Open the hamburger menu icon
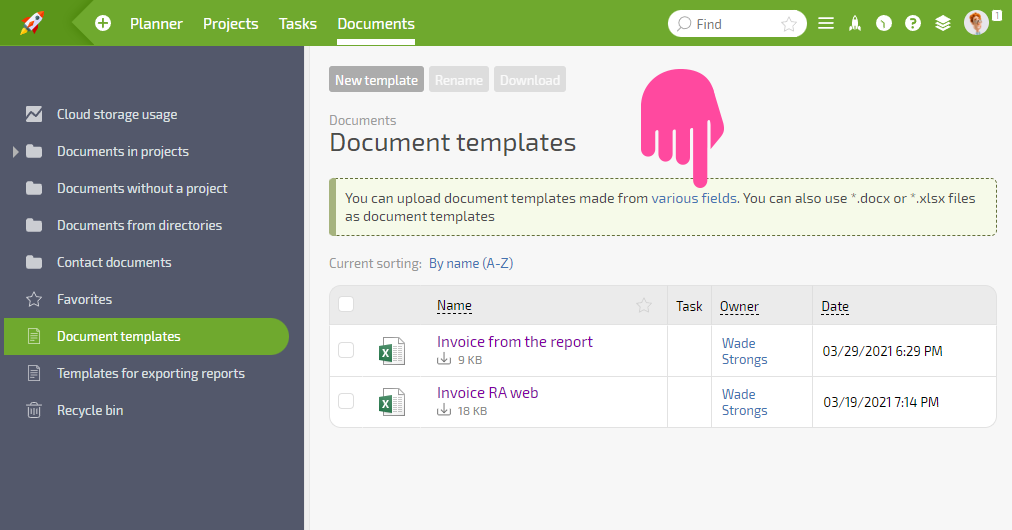Viewport: 1012px width, 530px height. (x=825, y=24)
